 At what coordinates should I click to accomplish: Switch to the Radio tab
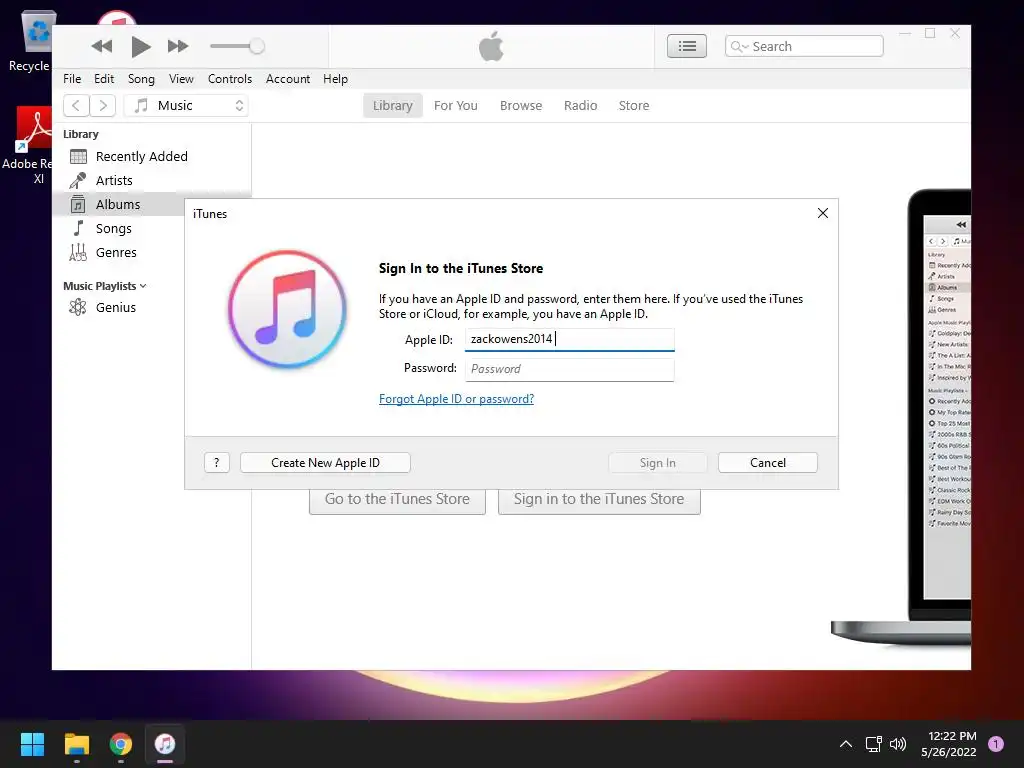click(x=581, y=106)
